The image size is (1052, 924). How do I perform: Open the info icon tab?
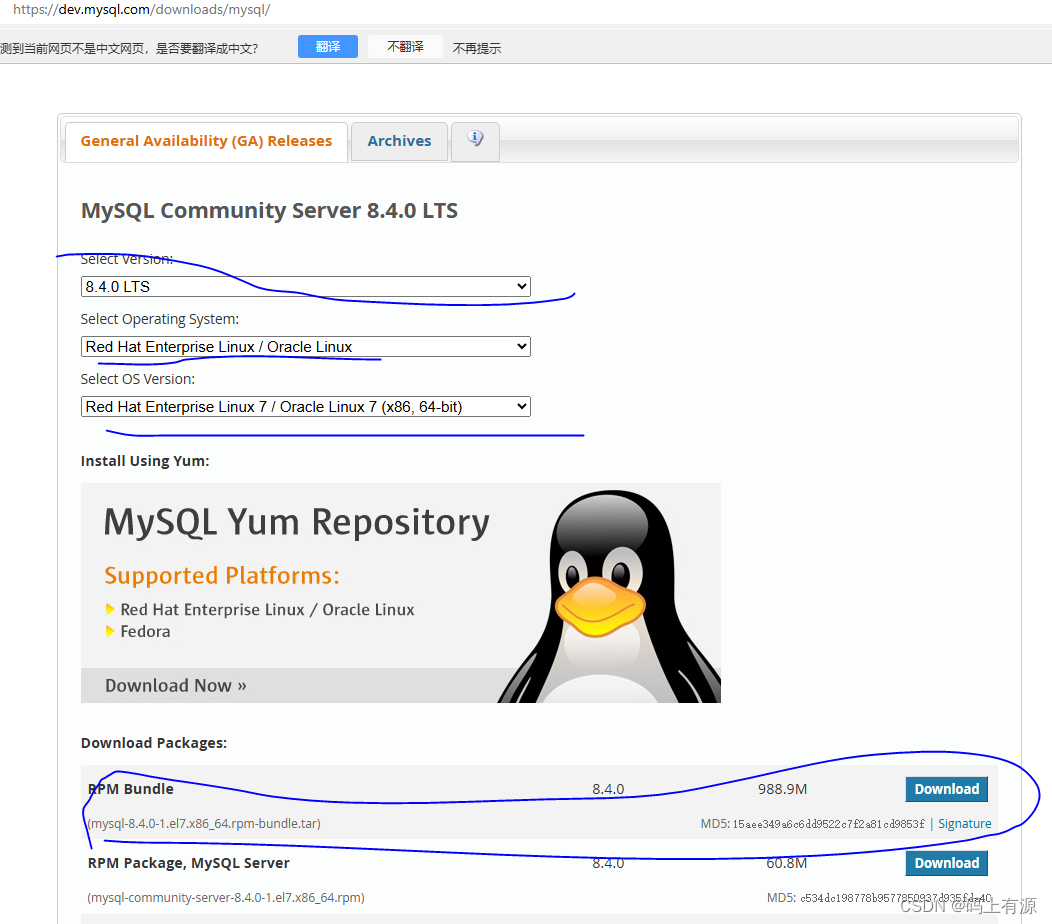coord(475,141)
